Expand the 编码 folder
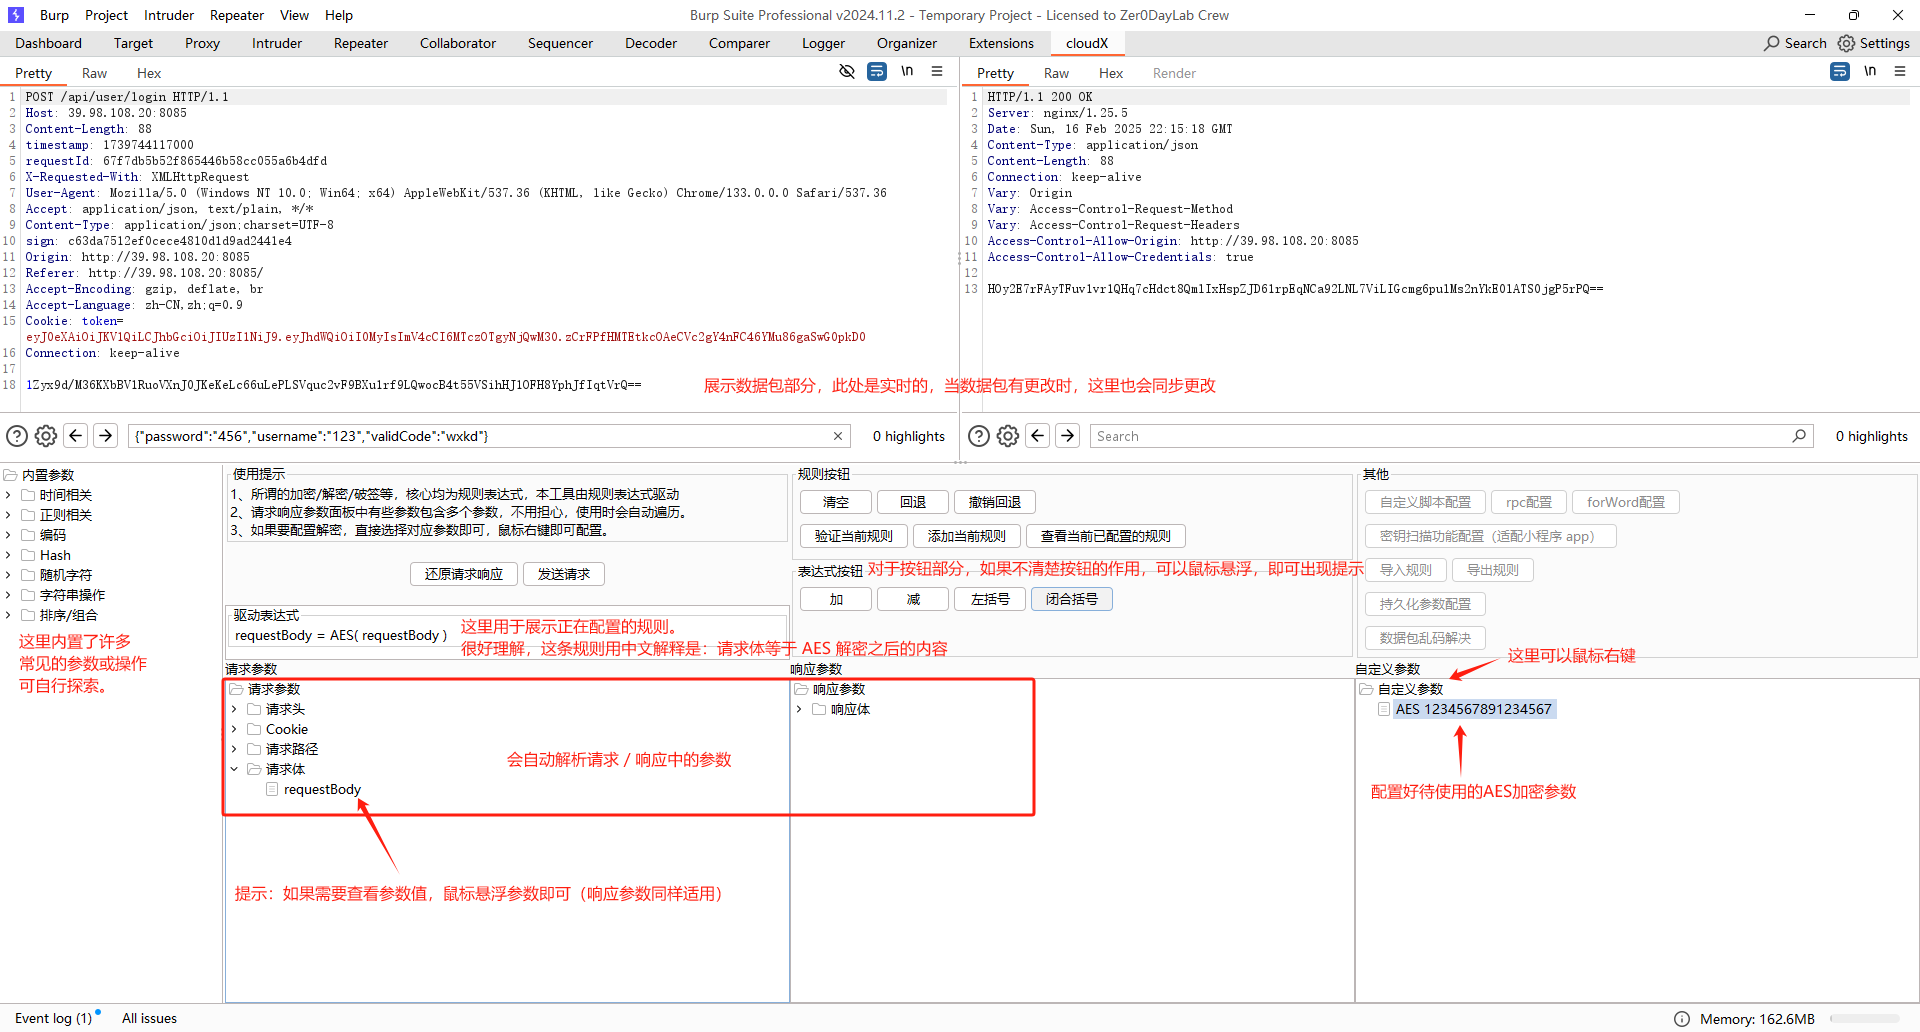1920x1032 pixels. [x=8, y=535]
